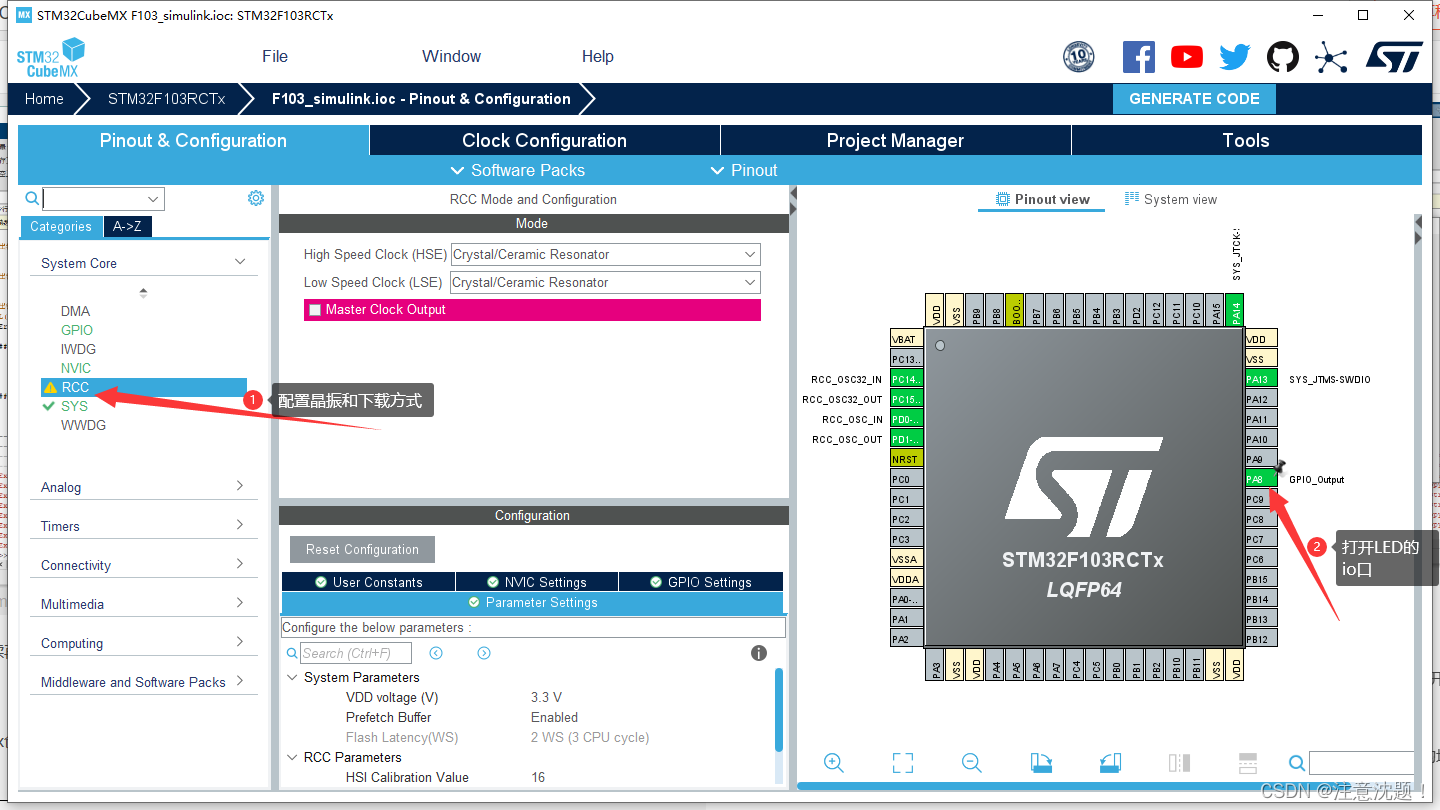Flip chip horizontally icon
Viewport: 1440px width, 810px height.
pos(1179,763)
